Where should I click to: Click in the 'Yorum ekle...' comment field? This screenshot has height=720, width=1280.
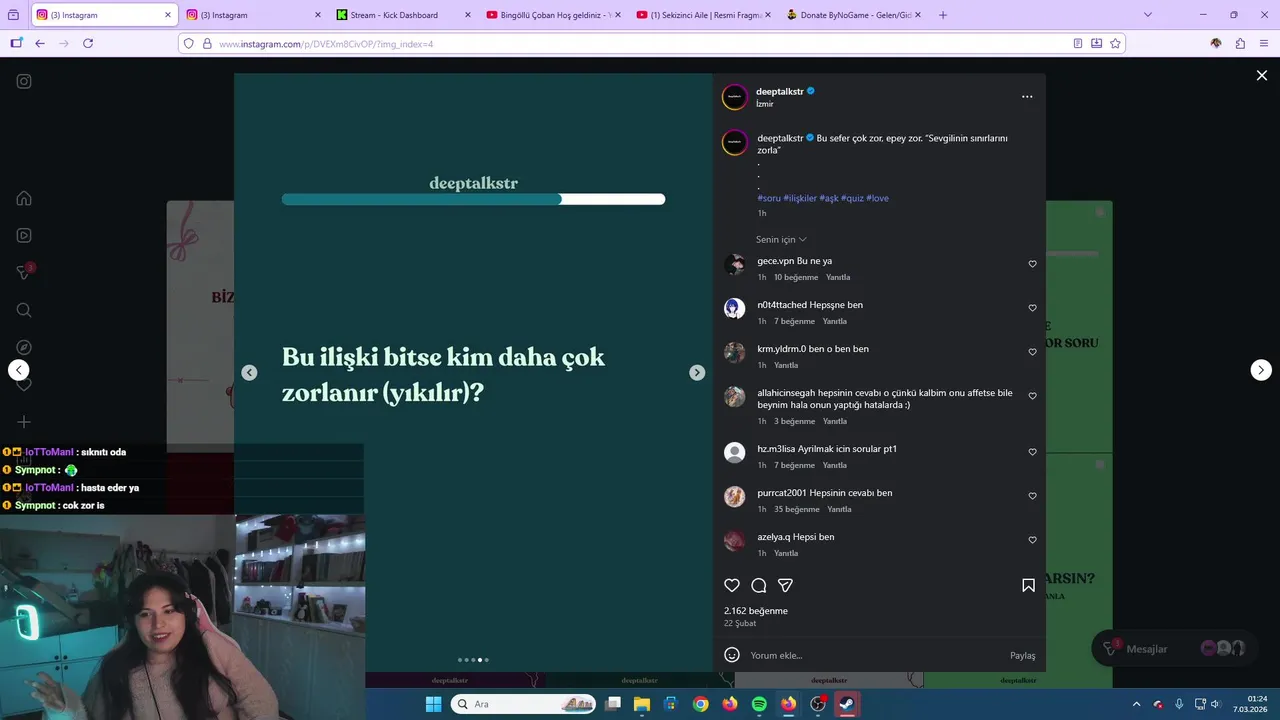click(875, 655)
